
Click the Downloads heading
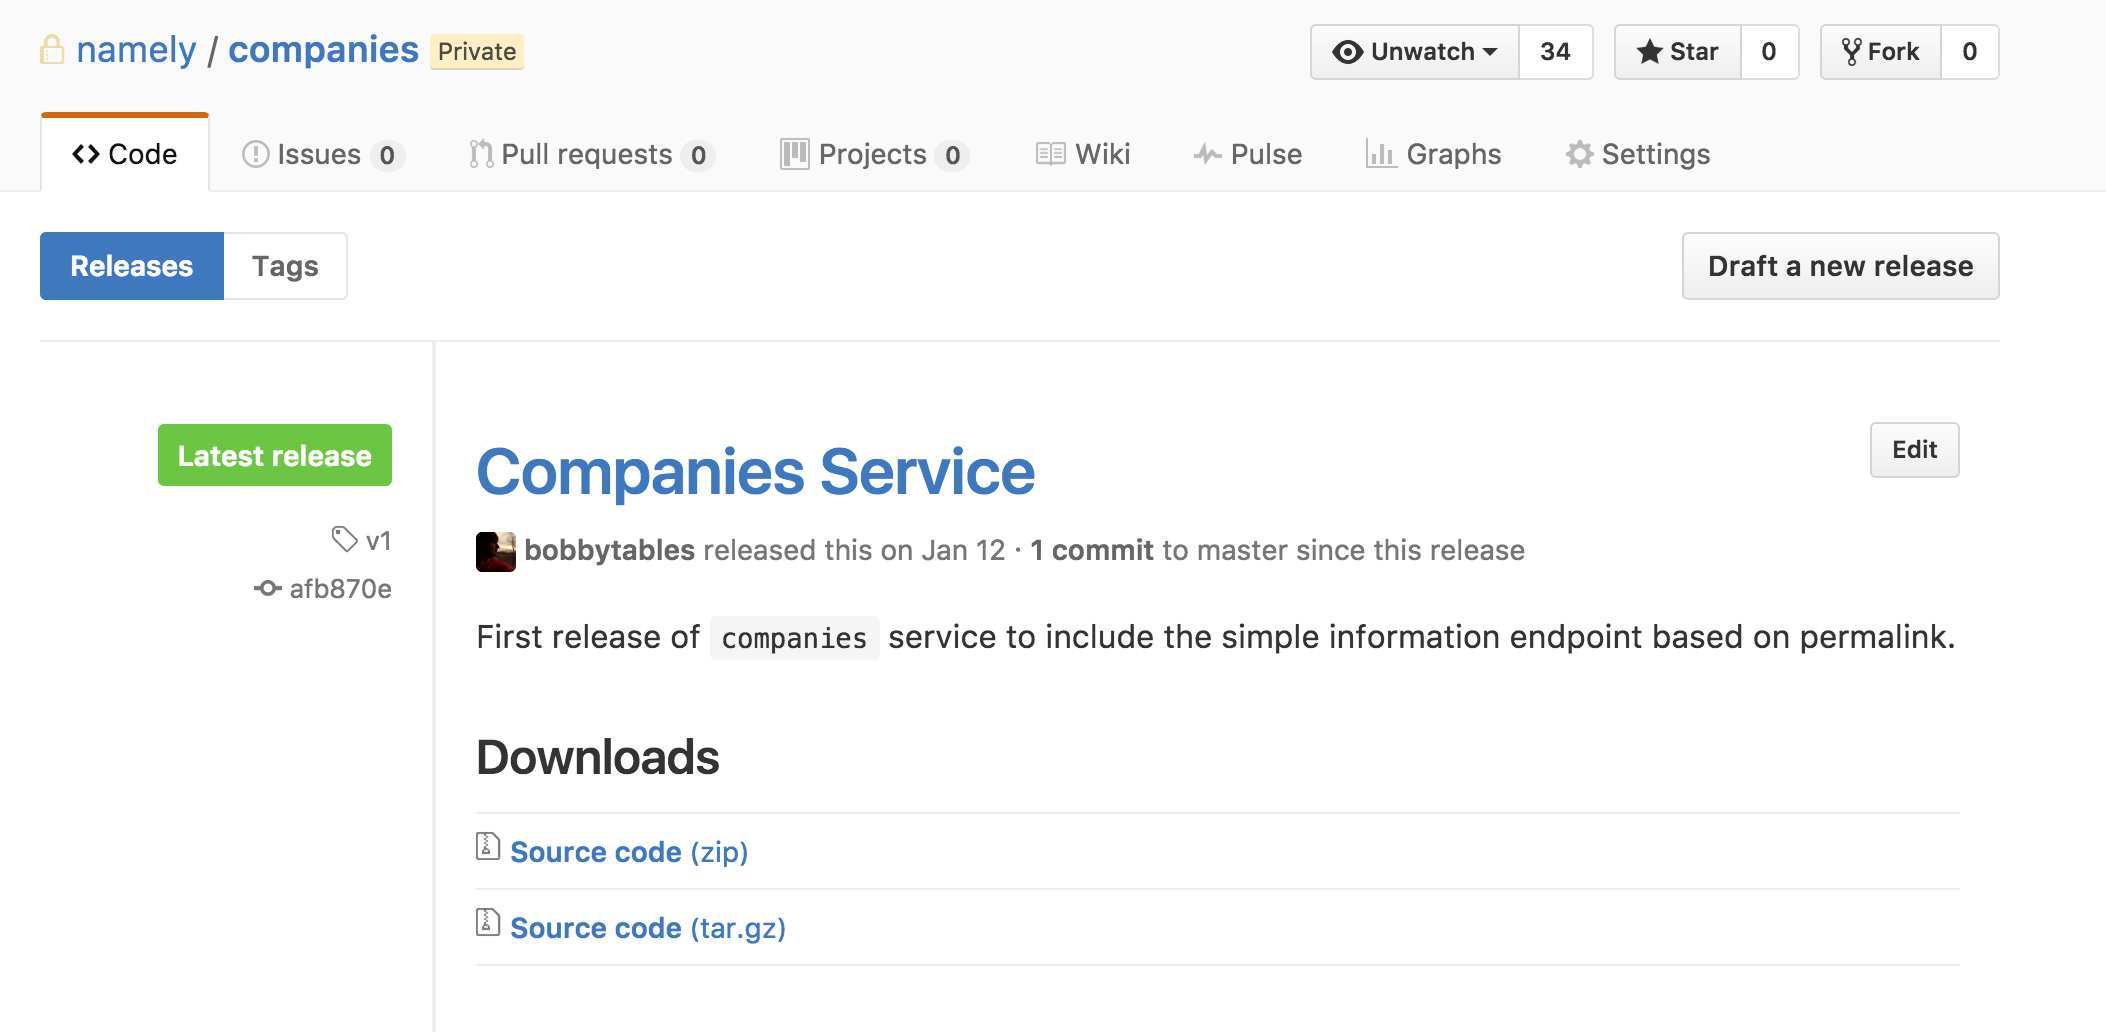pos(598,757)
